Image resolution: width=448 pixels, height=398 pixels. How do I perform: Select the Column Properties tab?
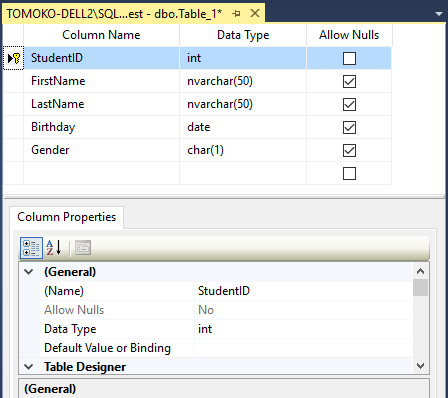67,217
